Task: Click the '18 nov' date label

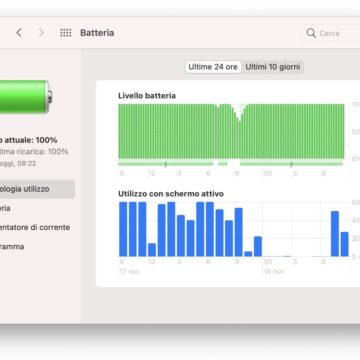Action: 274,272
